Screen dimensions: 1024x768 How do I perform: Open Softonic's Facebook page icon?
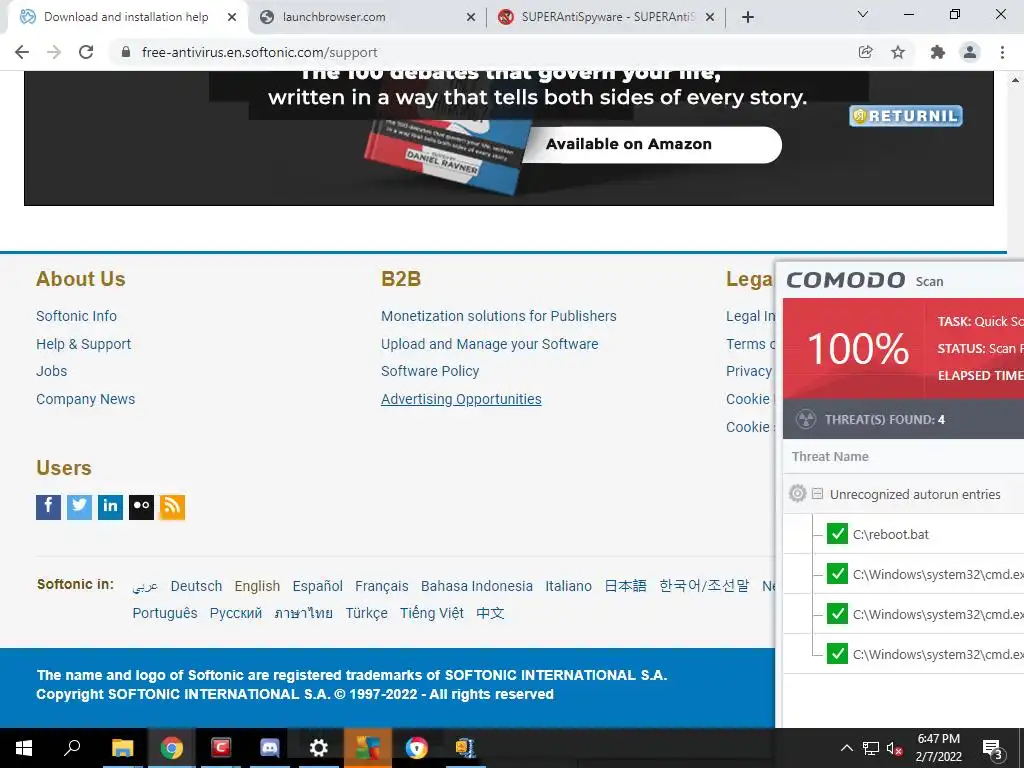tap(48, 507)
